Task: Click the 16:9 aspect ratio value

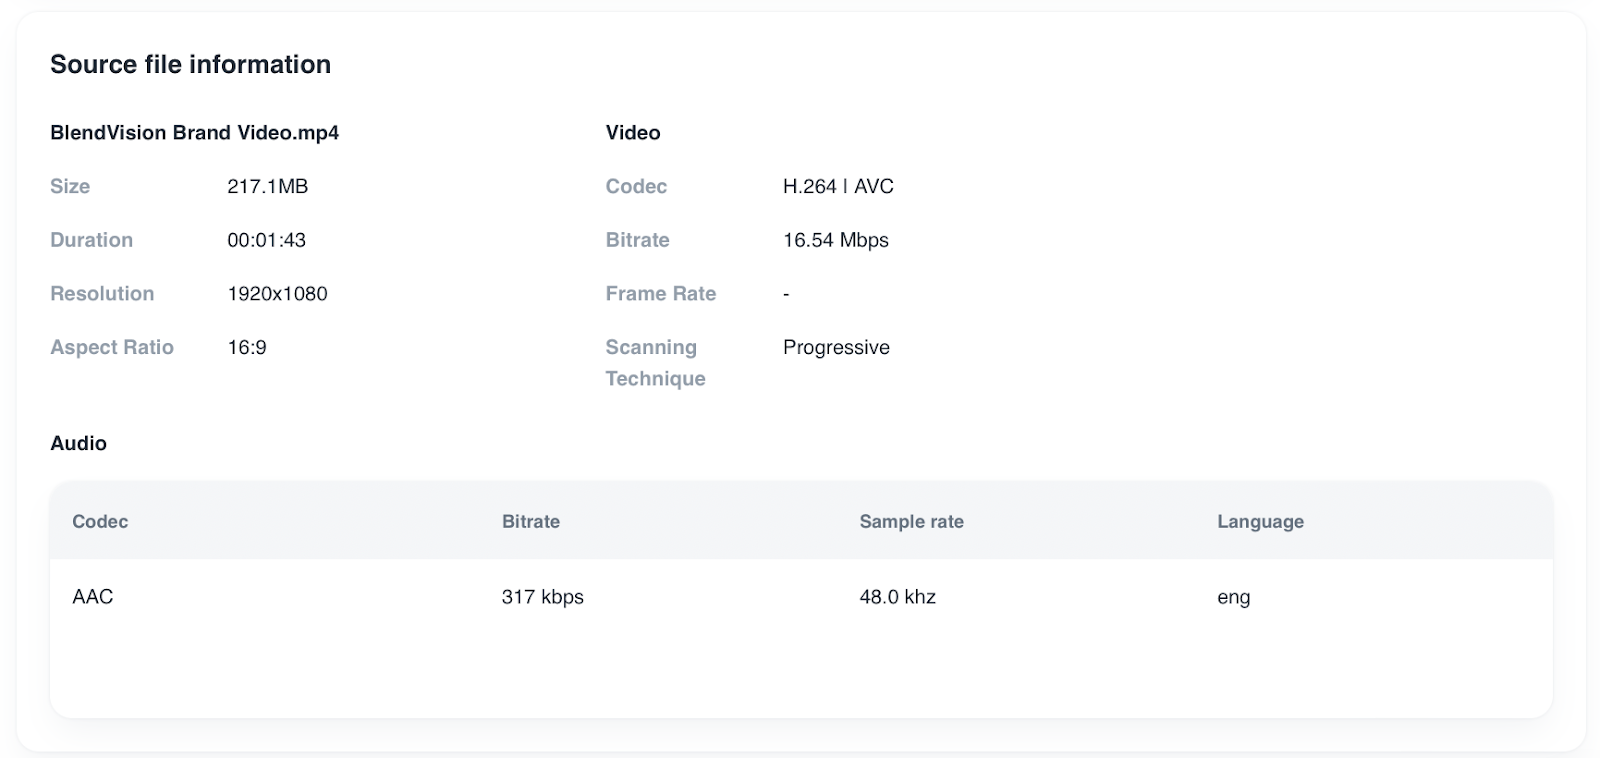Action: click(x=246, y=347)
